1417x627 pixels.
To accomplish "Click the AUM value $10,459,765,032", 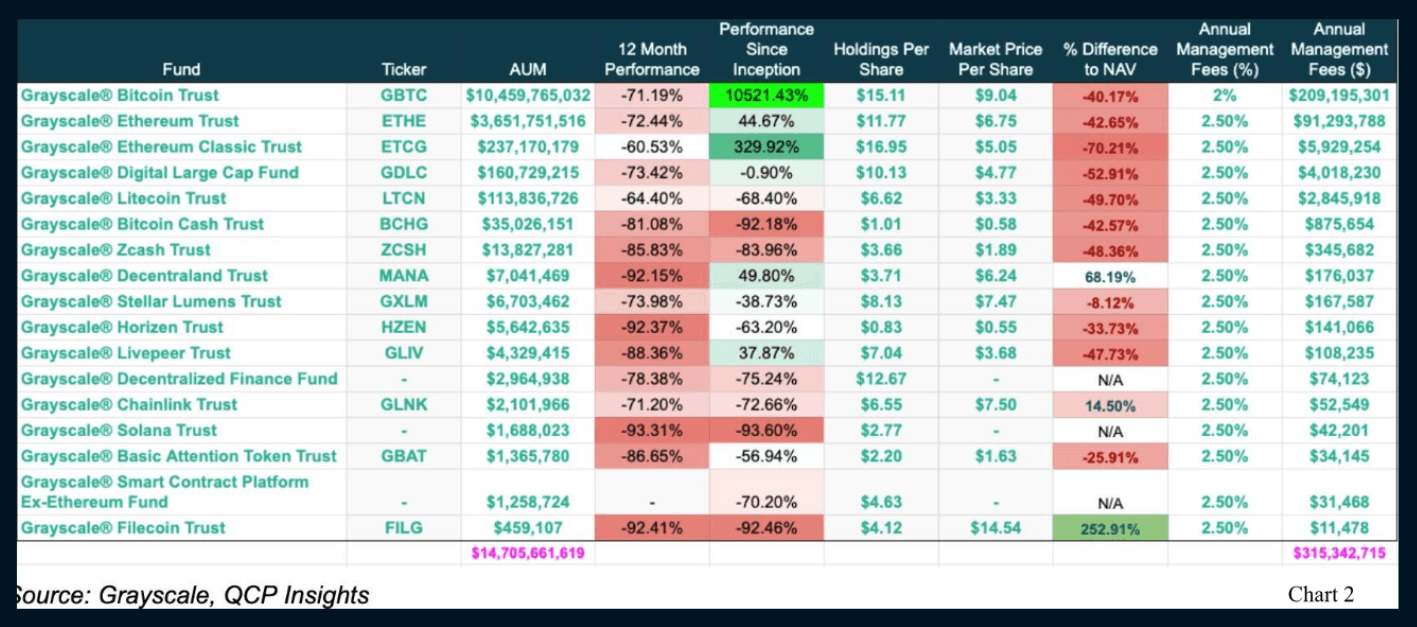I will [x=528, y=95].
